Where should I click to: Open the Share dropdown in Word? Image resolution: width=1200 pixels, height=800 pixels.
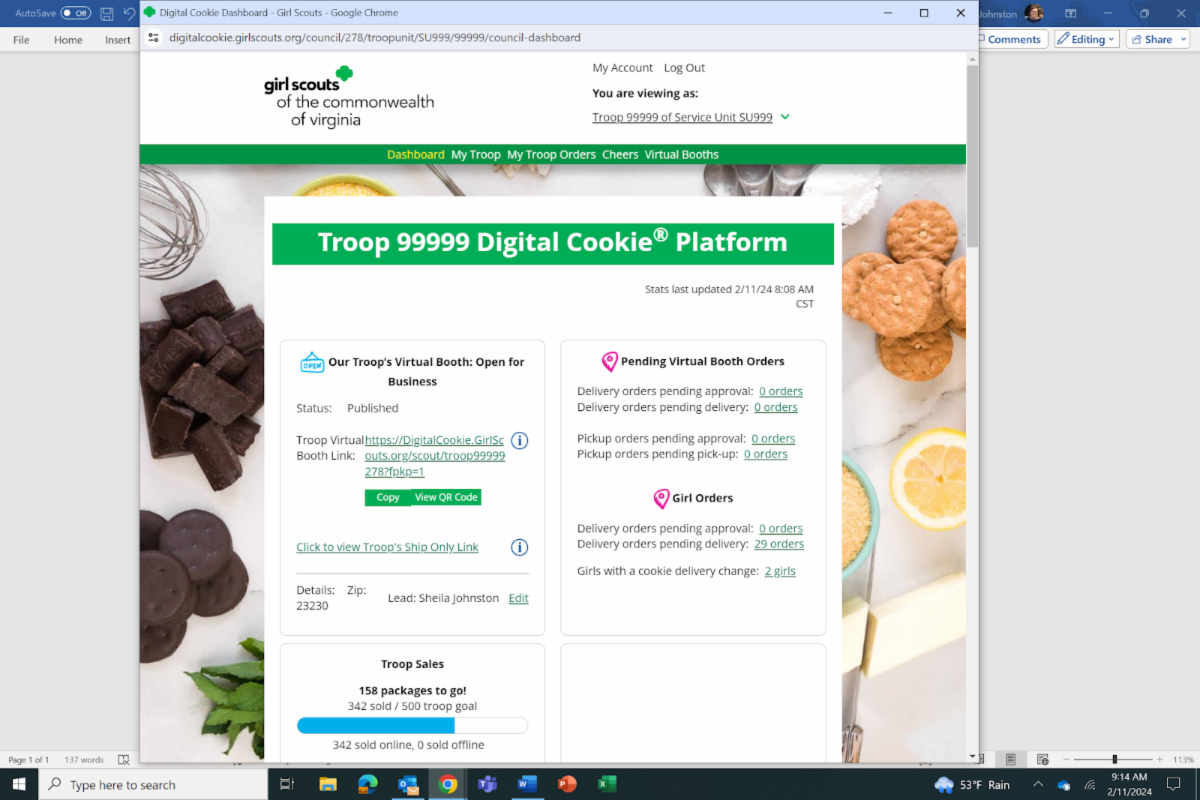pyautogui.click(x=1157, y=39)
